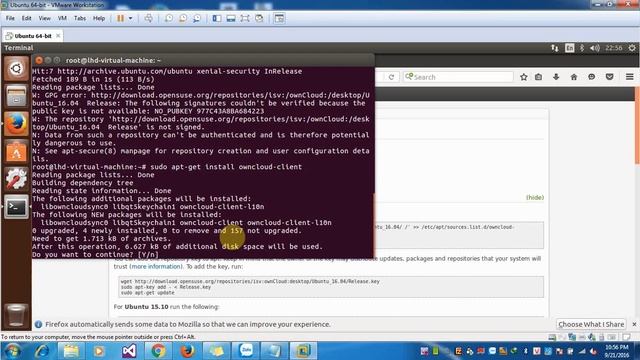The image size is (640, 360).
Task: Click the 'sudo apt-get update' line
Action: point(148,293)
